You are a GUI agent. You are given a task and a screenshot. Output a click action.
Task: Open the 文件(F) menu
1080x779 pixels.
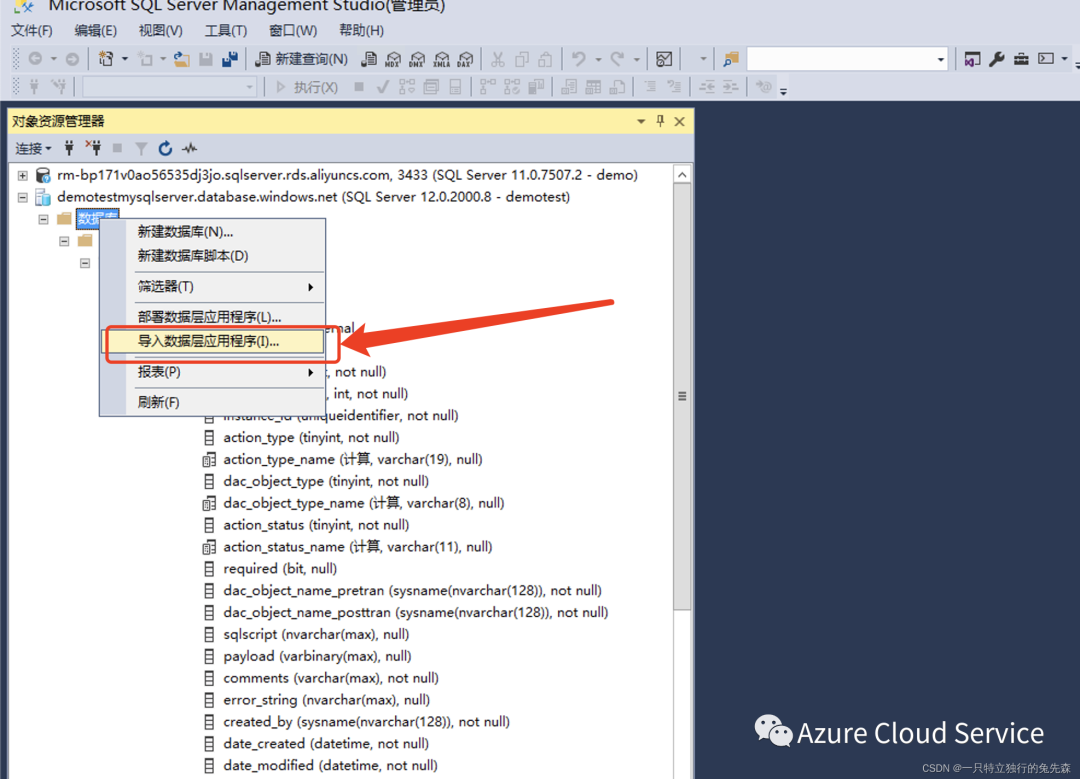[32, 30]
